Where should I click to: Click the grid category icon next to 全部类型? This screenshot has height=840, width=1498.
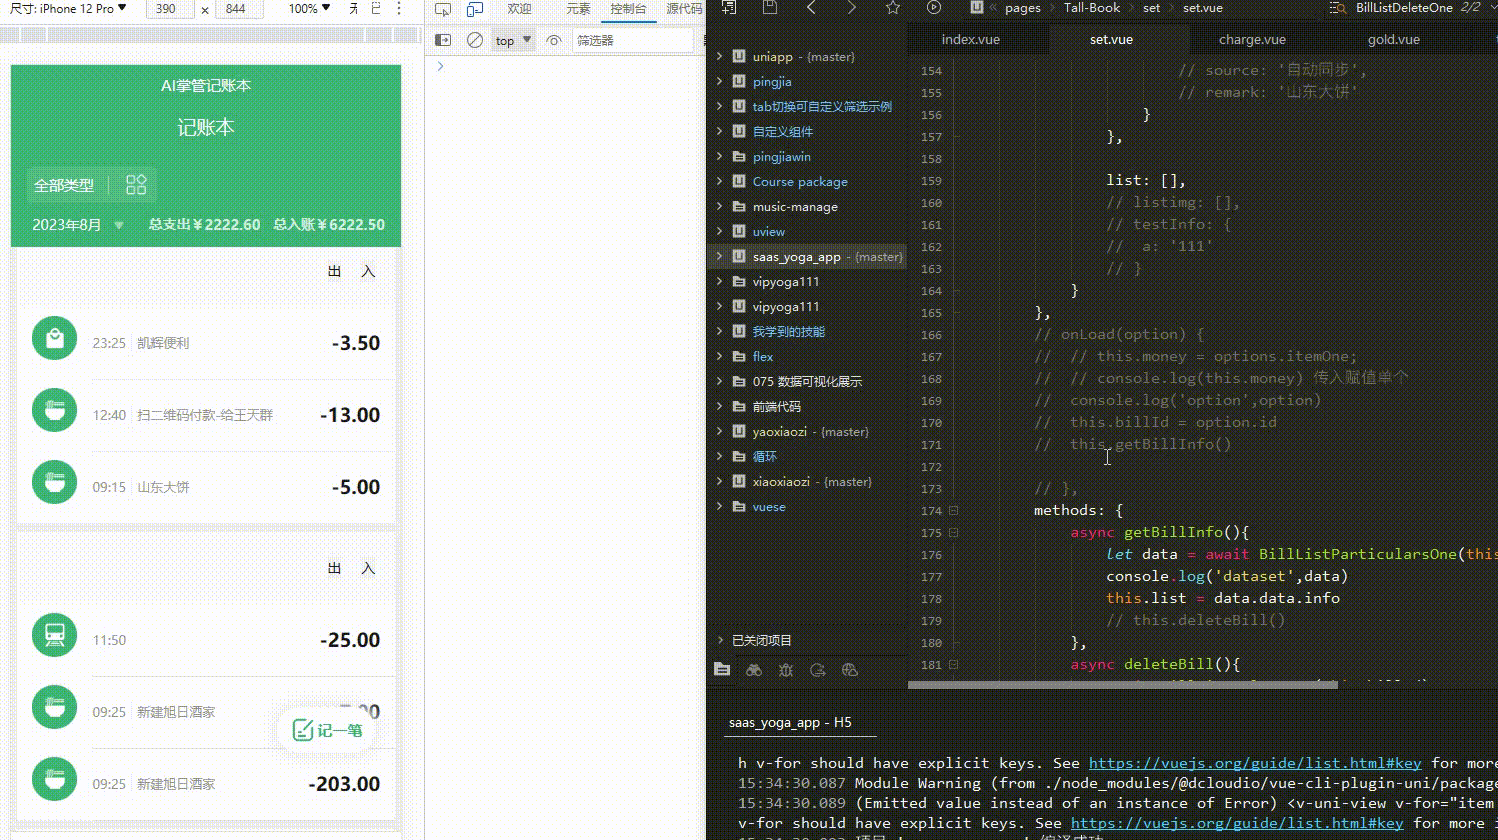pyautogui.click(x=136, y=184)
